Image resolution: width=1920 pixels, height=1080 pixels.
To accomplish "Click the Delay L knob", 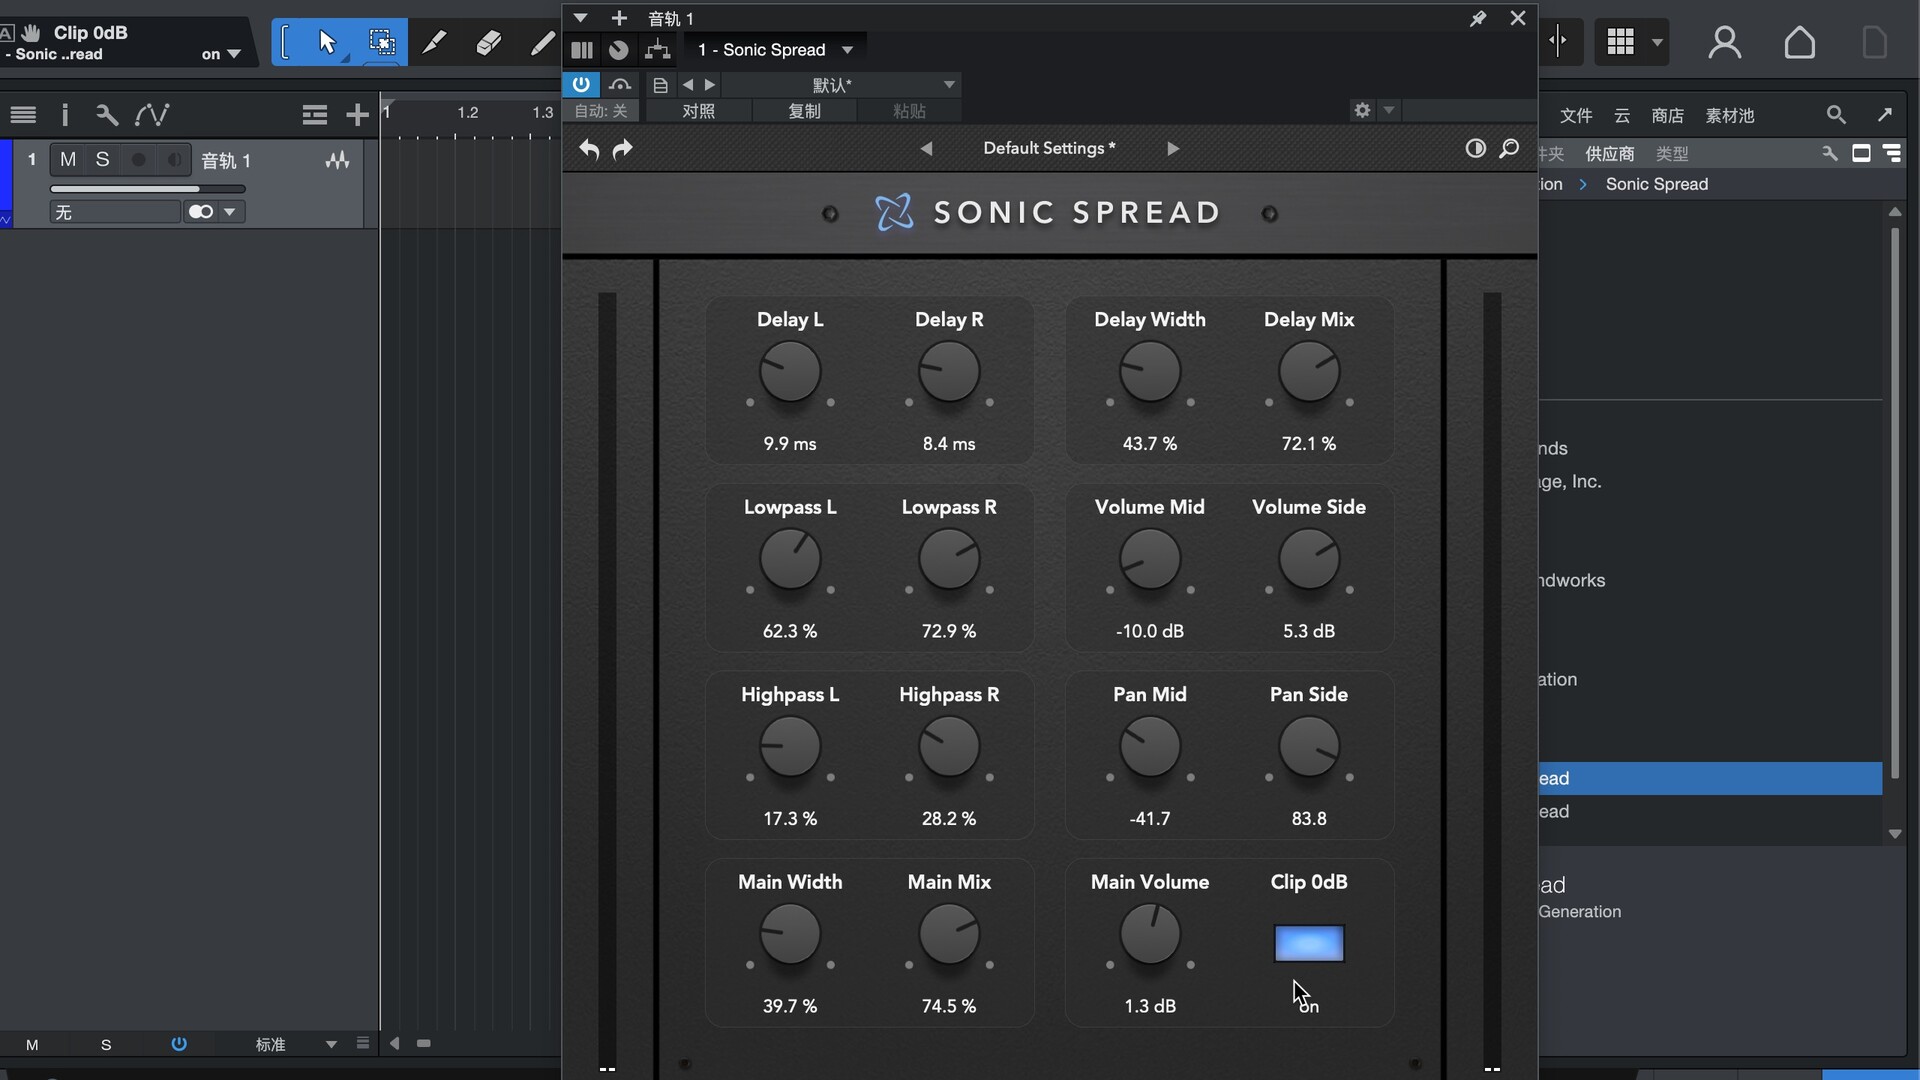I will click(790, 372).
